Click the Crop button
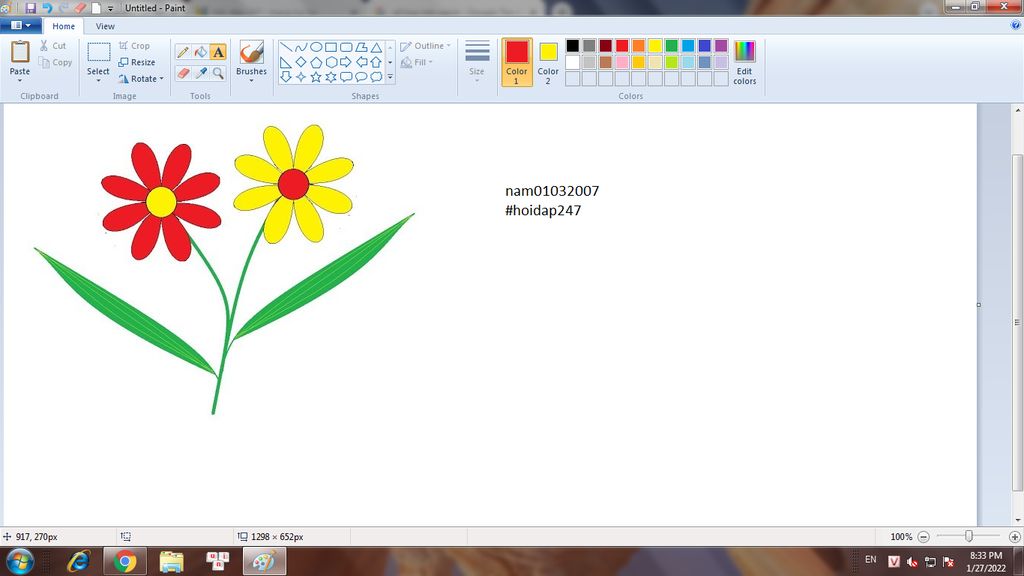Image resolution: width=1024 pixels, height=576 pixels. pyautogui.click(x=135, y=46)
